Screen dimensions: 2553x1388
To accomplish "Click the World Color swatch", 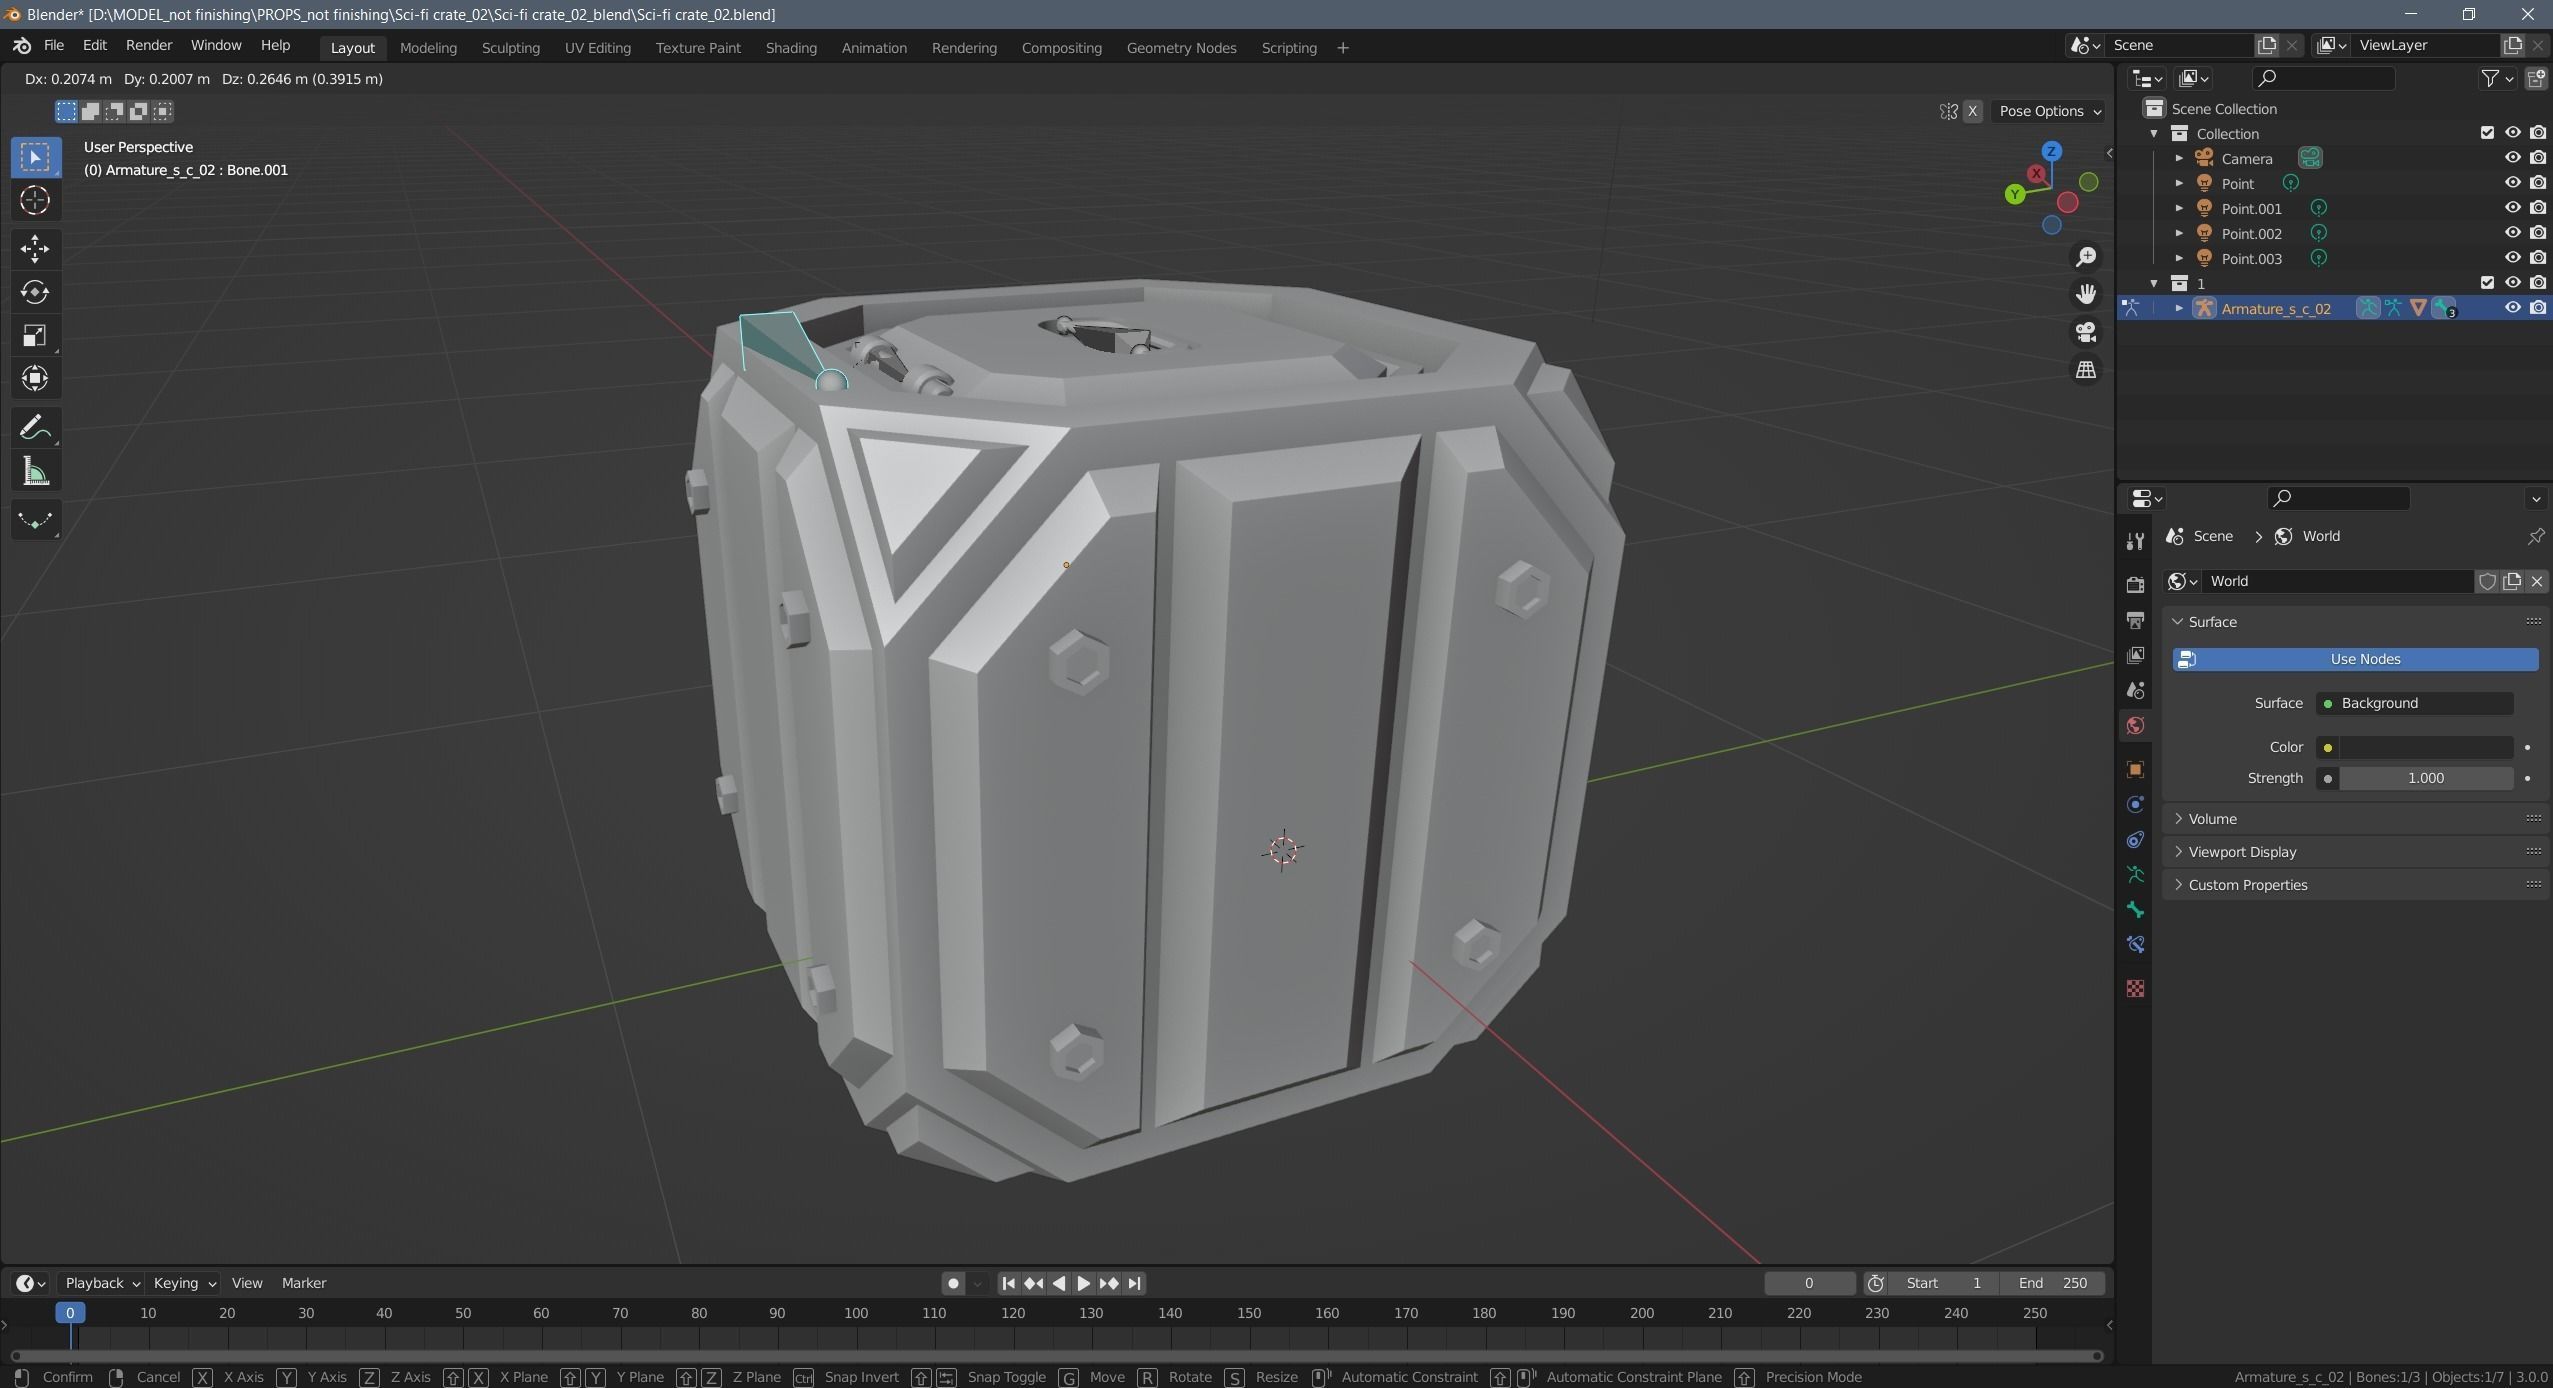I will (x=2426, y=747).
